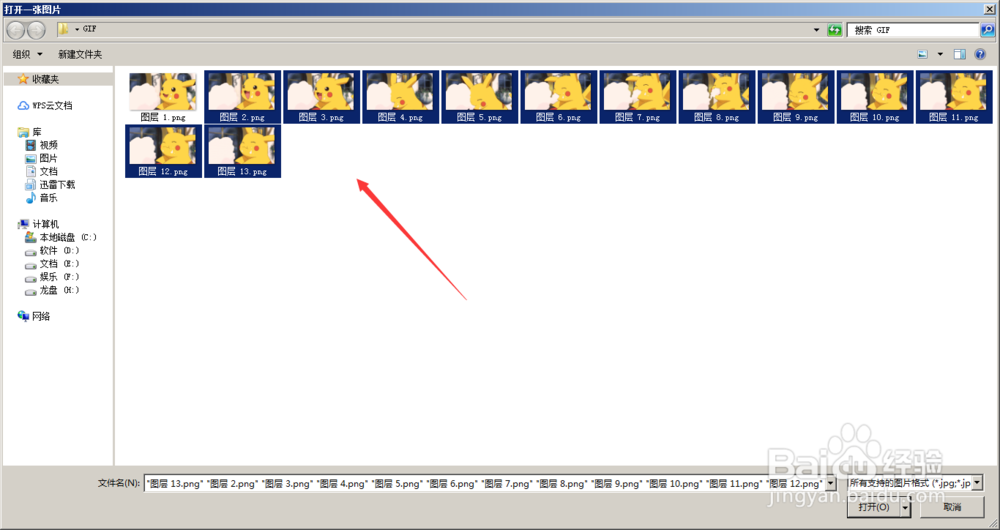Click the green refresh button

point(834,29)
